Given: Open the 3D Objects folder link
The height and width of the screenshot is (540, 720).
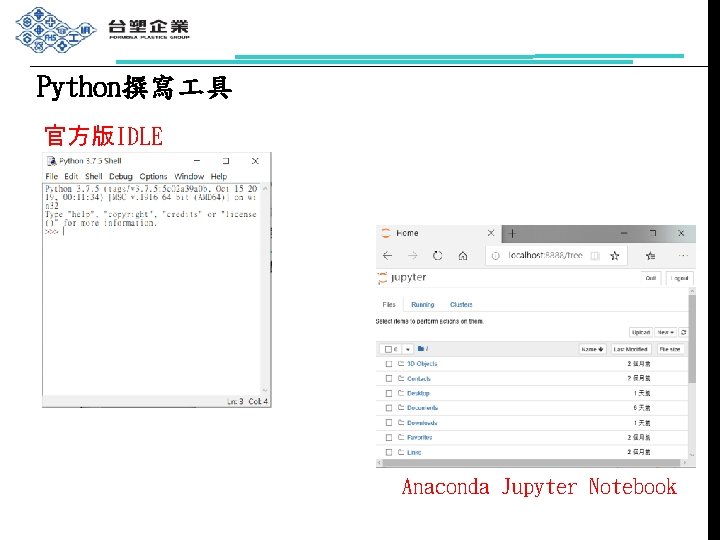Looking at the screenshot, I should [x=422, y=364].
